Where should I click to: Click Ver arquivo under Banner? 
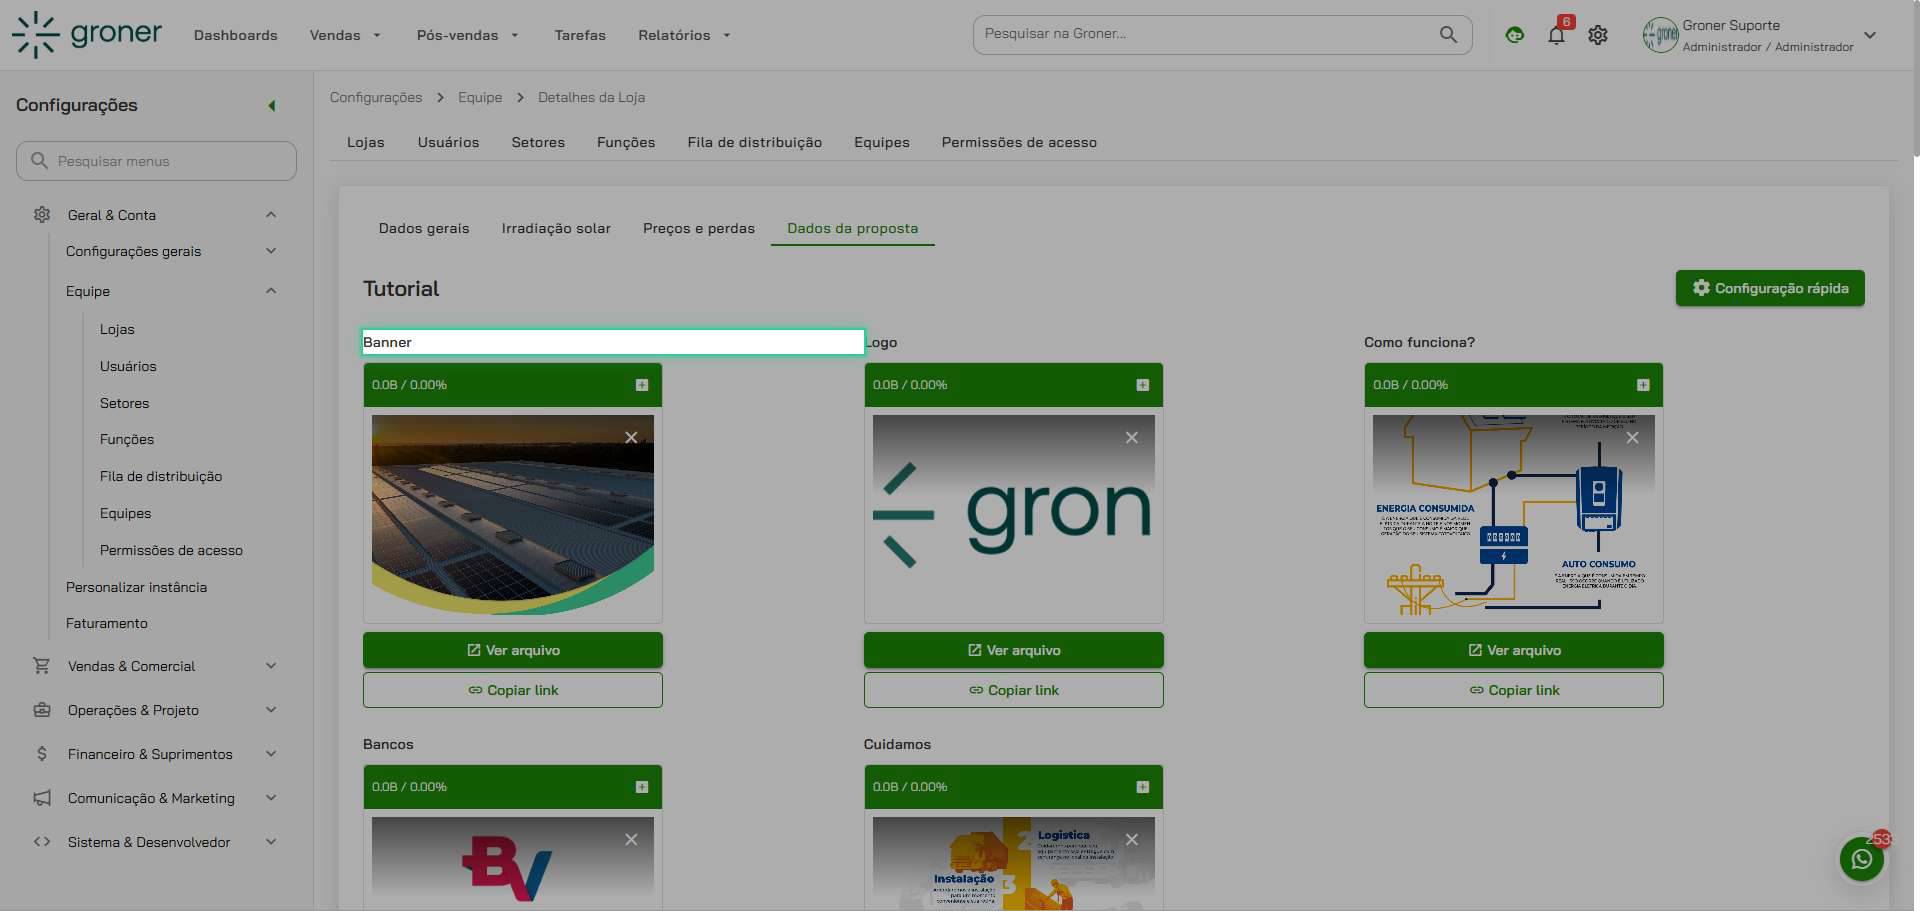click(x=513, y=650)
